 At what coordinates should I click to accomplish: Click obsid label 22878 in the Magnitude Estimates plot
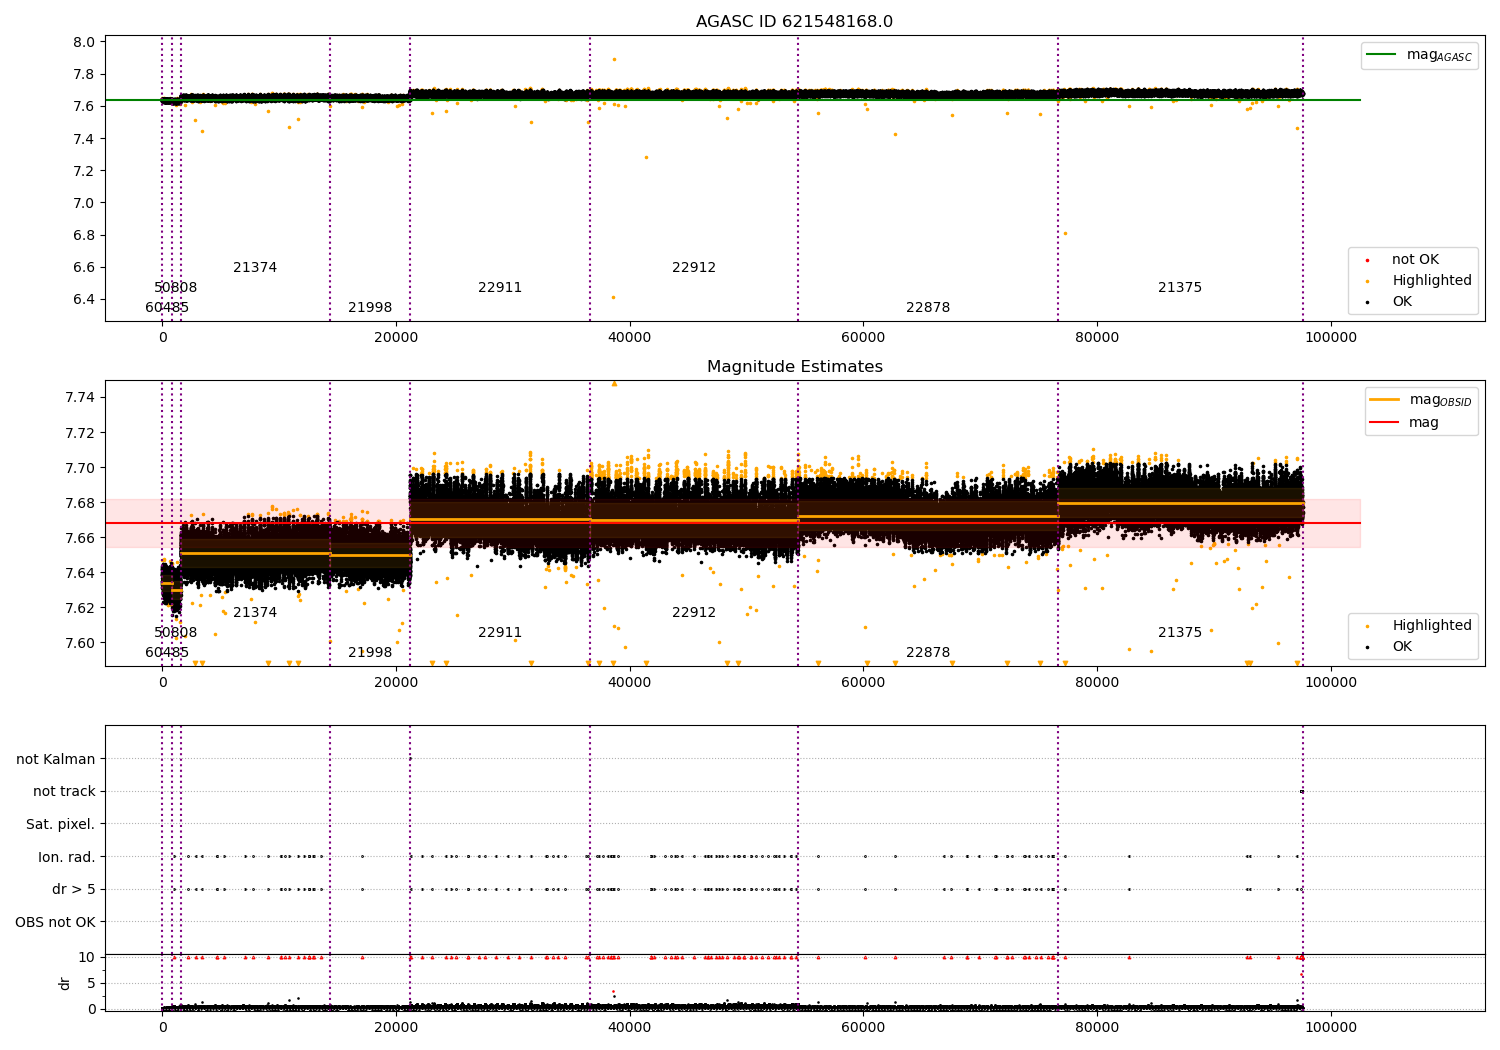tap(928, 653)
